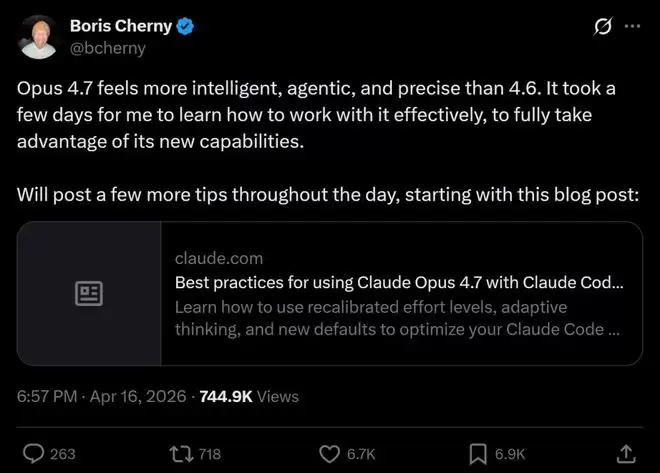Open the Best practices for Claude Opus 4.7 link
660x473 pixels.
click(399, 282)
